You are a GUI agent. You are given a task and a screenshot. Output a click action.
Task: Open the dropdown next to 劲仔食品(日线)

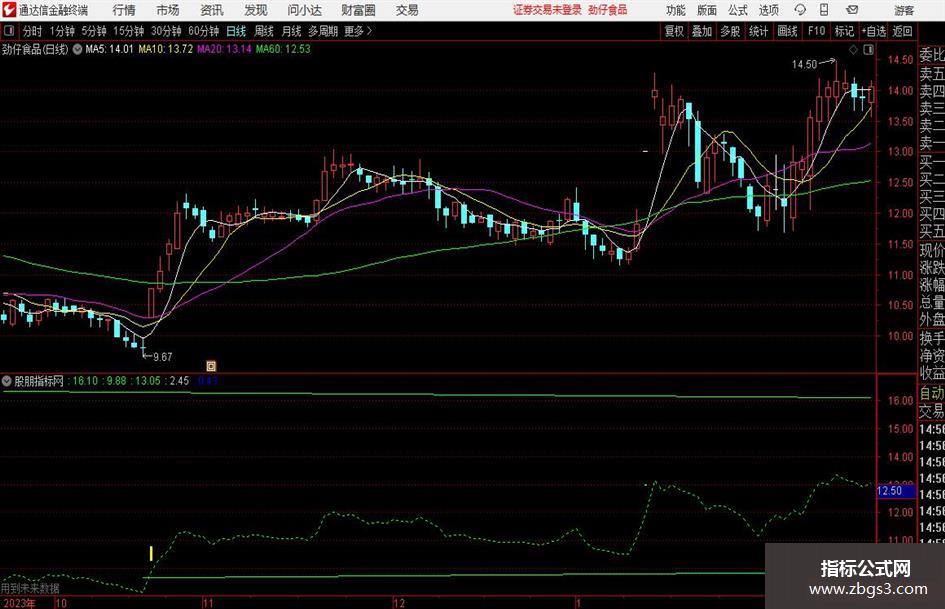tap(77, 49)
